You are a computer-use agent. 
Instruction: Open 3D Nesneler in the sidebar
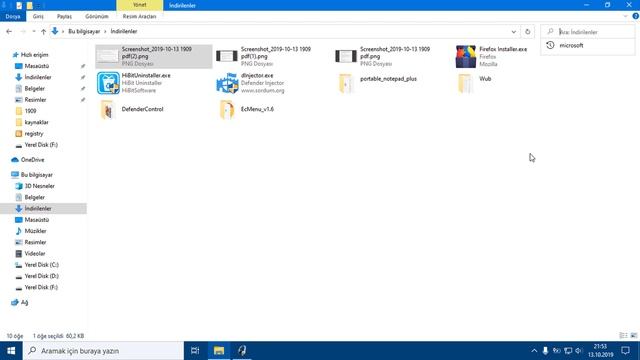40,186
